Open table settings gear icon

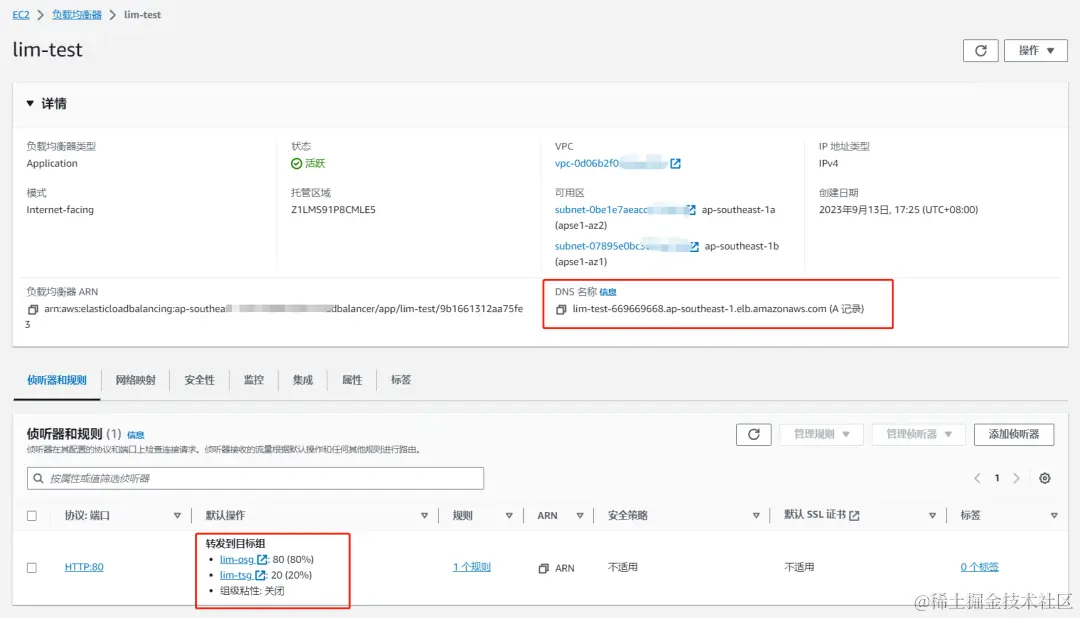click(x=1045, y=478)
